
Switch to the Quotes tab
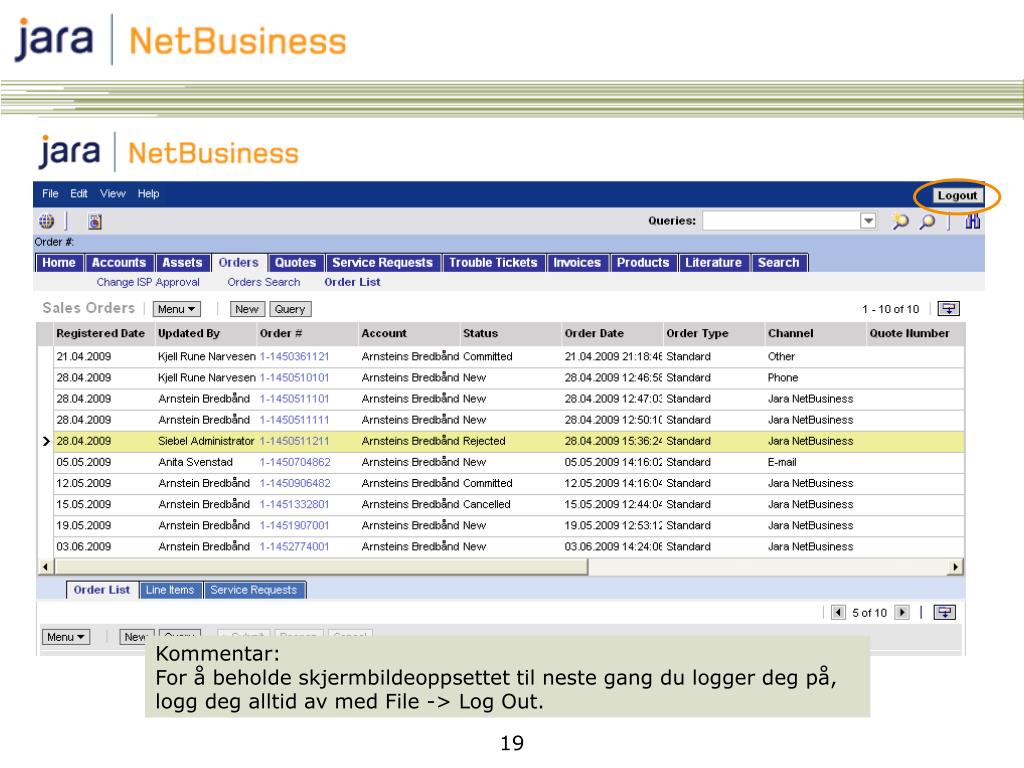(295, 263)
